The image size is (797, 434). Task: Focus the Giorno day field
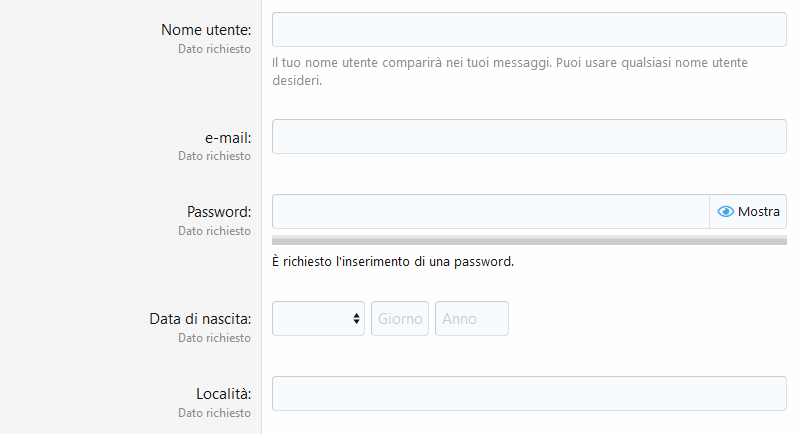coord(400,319)
